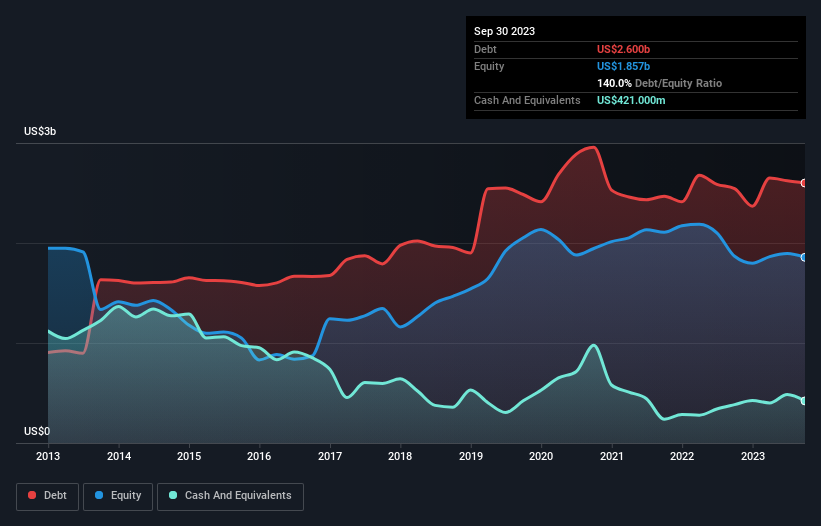
Task: Click the 2020 x-axis label
Action: (541, 456)
